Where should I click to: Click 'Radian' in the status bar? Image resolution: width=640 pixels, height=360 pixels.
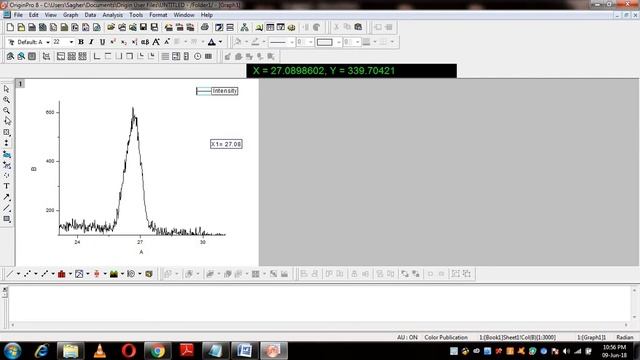tap(624, 337)
